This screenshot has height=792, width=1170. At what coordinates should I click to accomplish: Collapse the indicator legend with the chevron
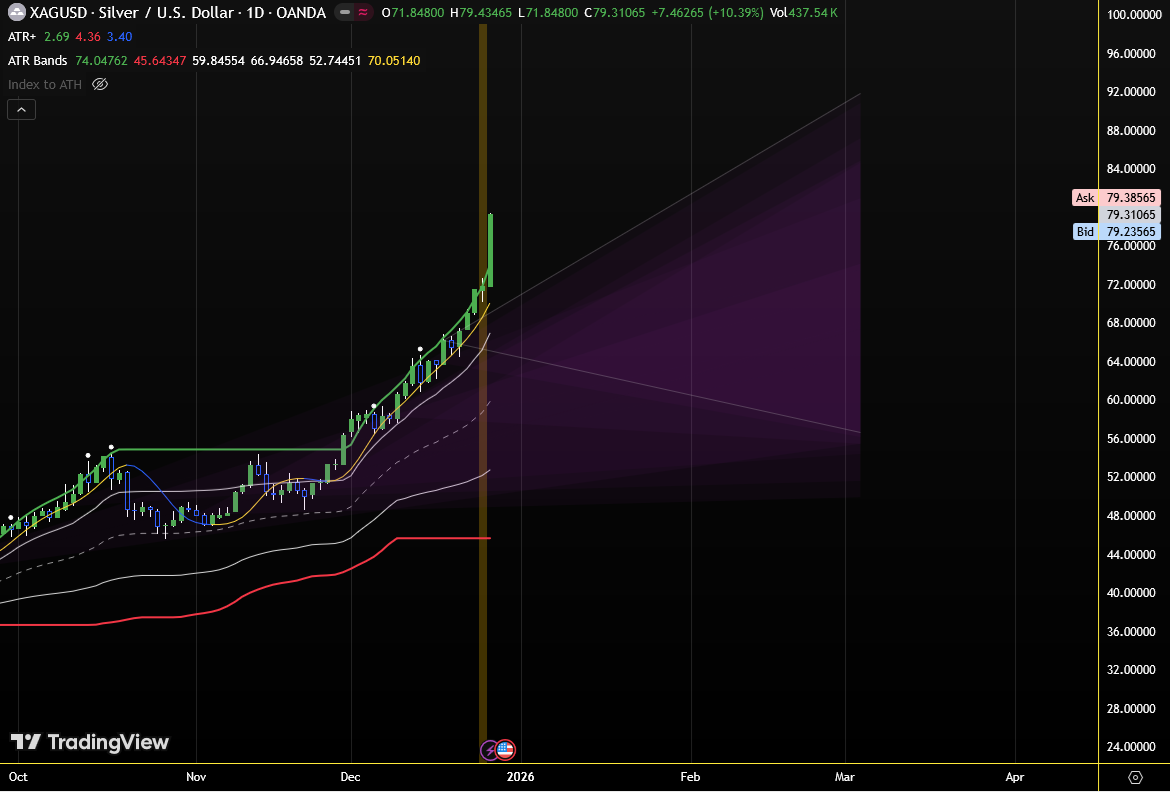pyautogui.click(x=22, y=110)
